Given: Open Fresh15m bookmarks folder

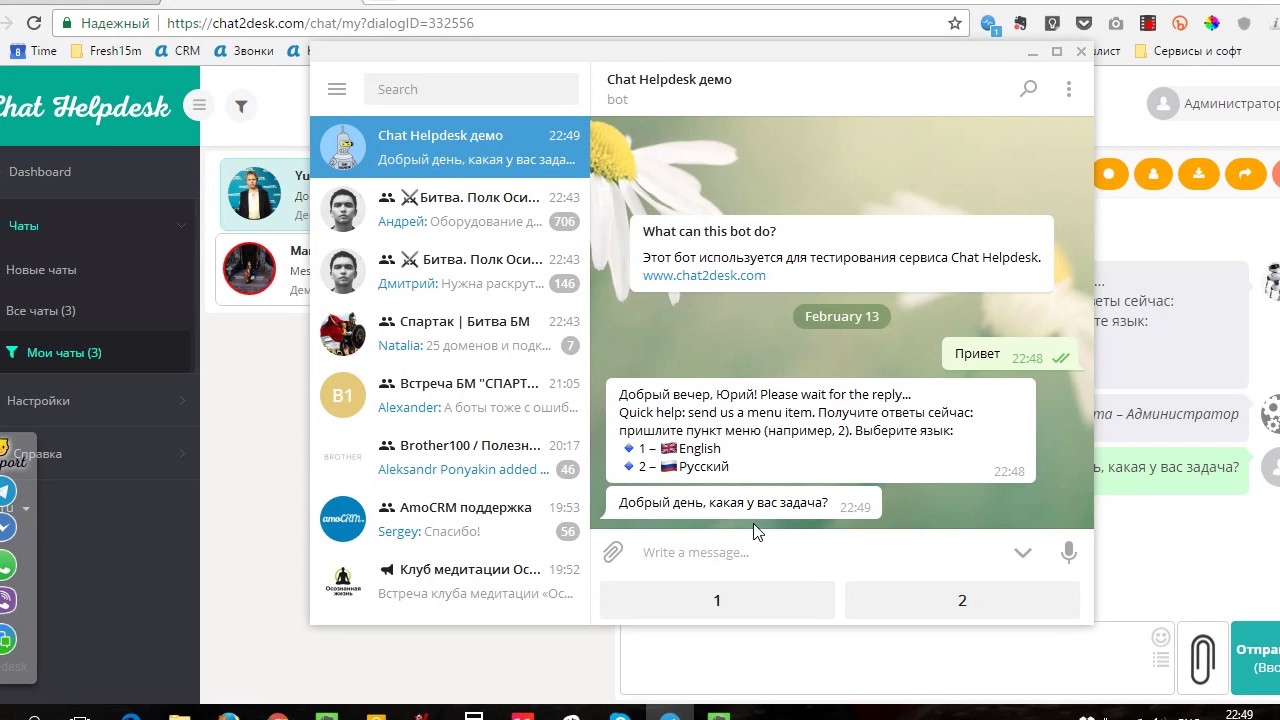Looking at the screenshot, I should pyautogui.click(x=106, y=50).
